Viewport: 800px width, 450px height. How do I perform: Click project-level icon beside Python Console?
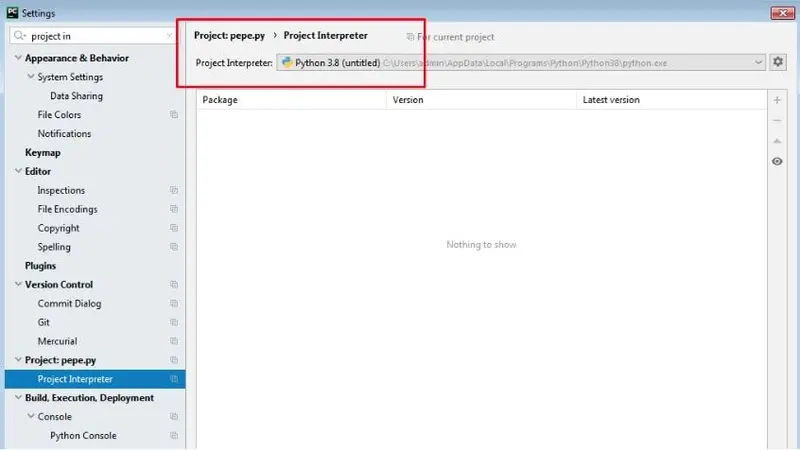pyautogui.click(x=174, y=436)
